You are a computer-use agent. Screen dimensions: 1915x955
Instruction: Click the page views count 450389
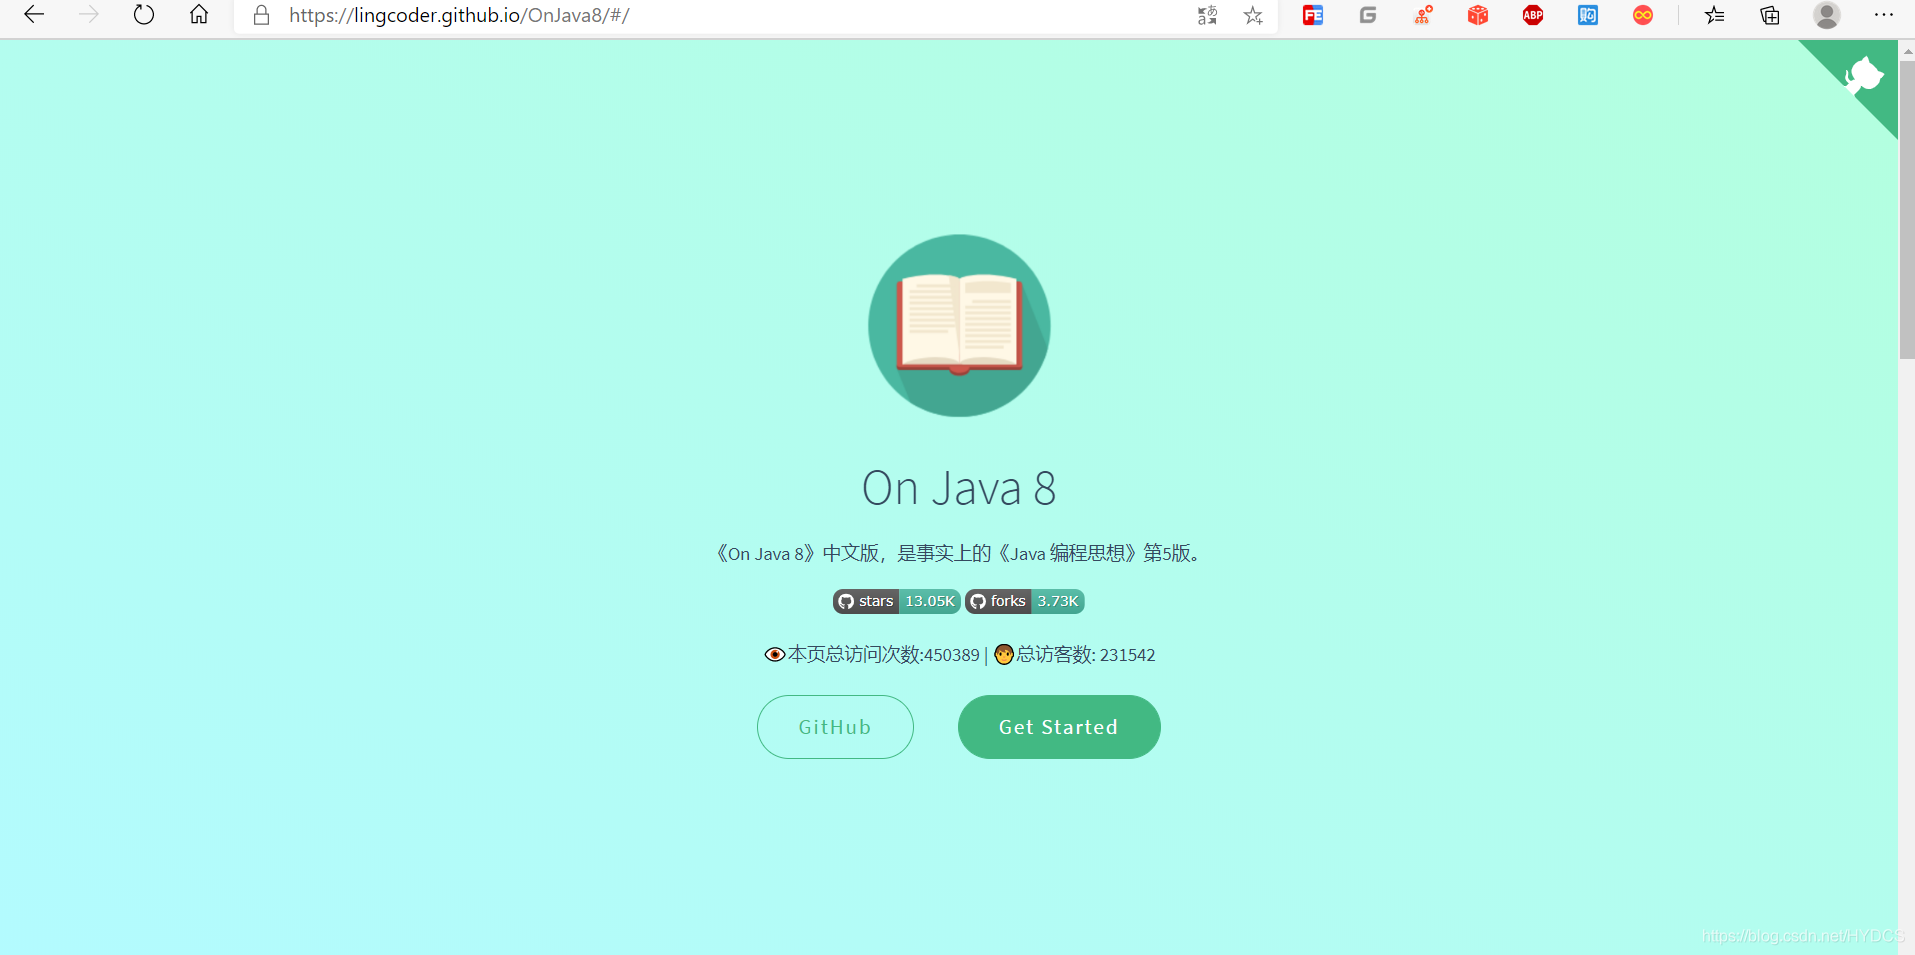click(952, 655)
